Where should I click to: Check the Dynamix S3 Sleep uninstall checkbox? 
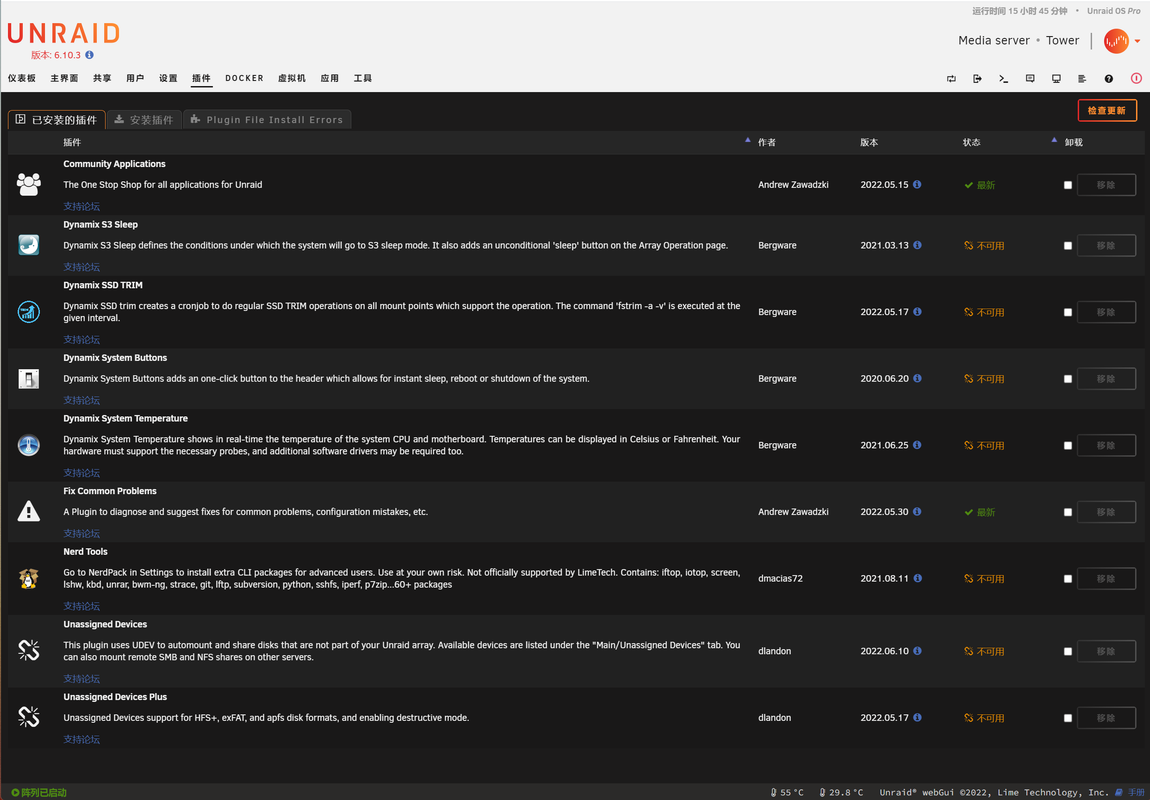point(1068,246)
